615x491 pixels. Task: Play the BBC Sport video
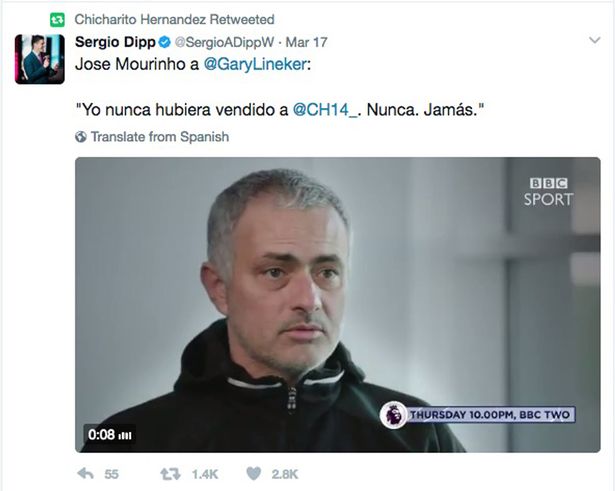[x=338, y=305]
